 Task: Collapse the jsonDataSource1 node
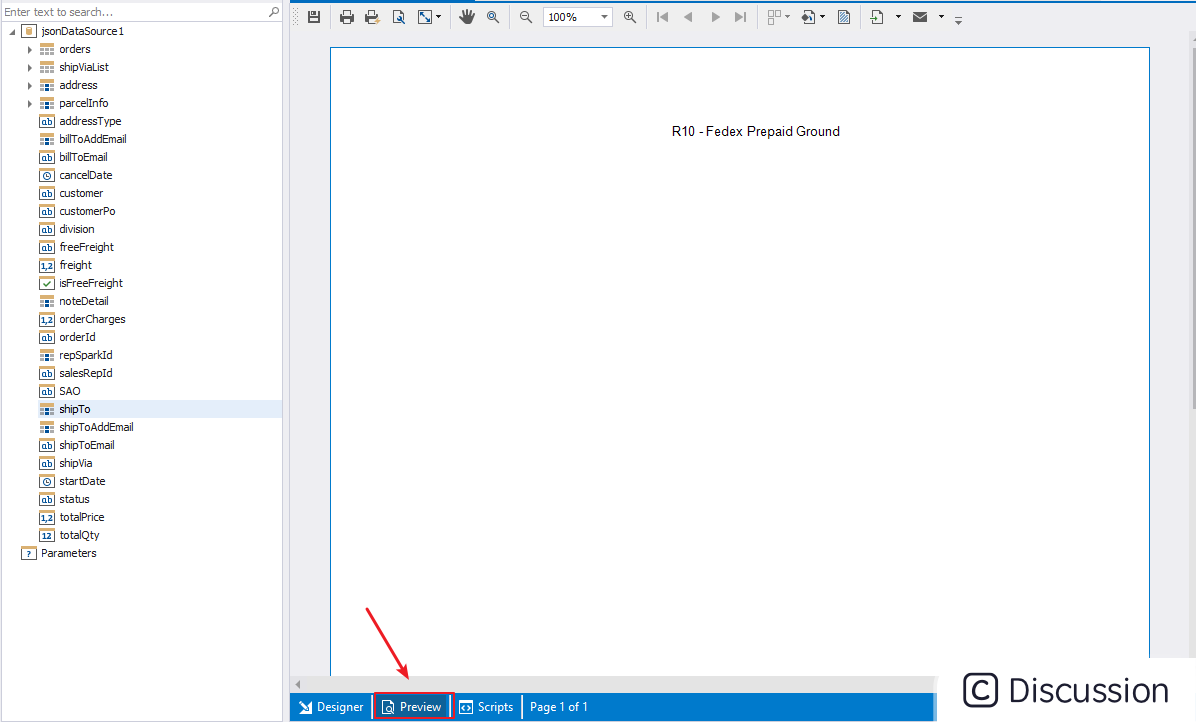(x=12, y=32)
